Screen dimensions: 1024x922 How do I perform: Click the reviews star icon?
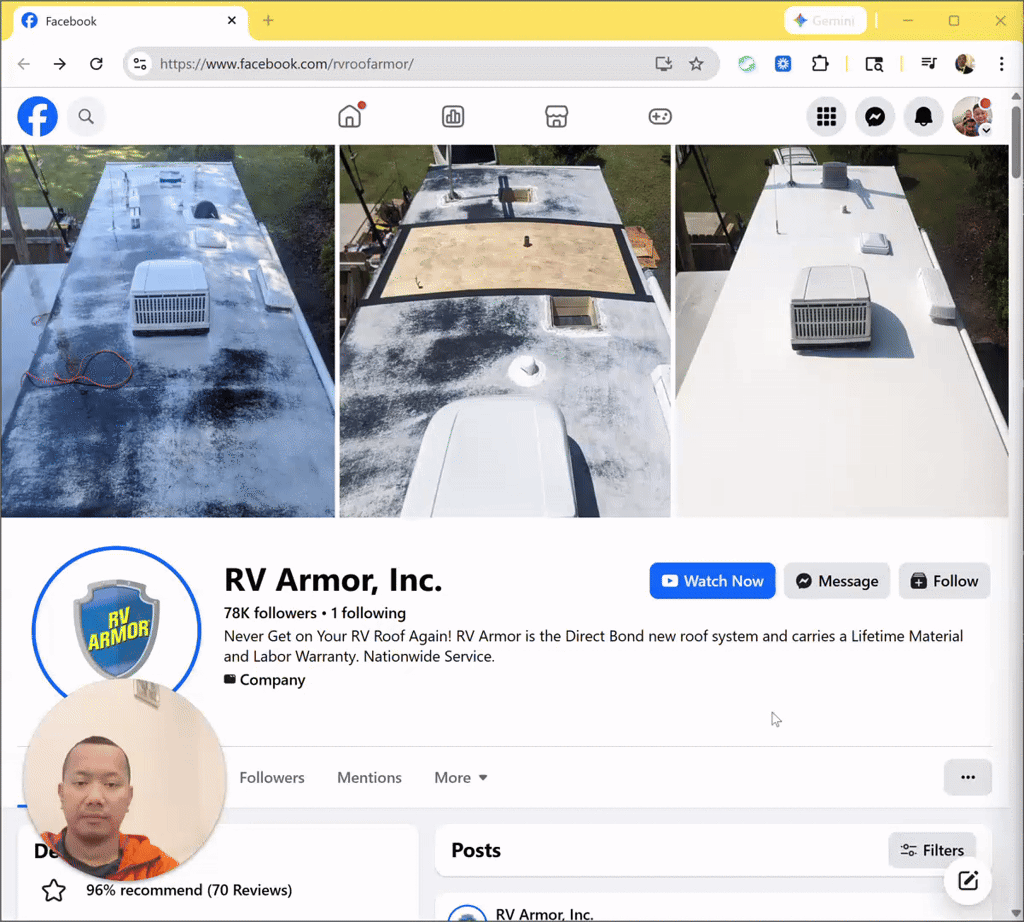click(x=54, y=890)
